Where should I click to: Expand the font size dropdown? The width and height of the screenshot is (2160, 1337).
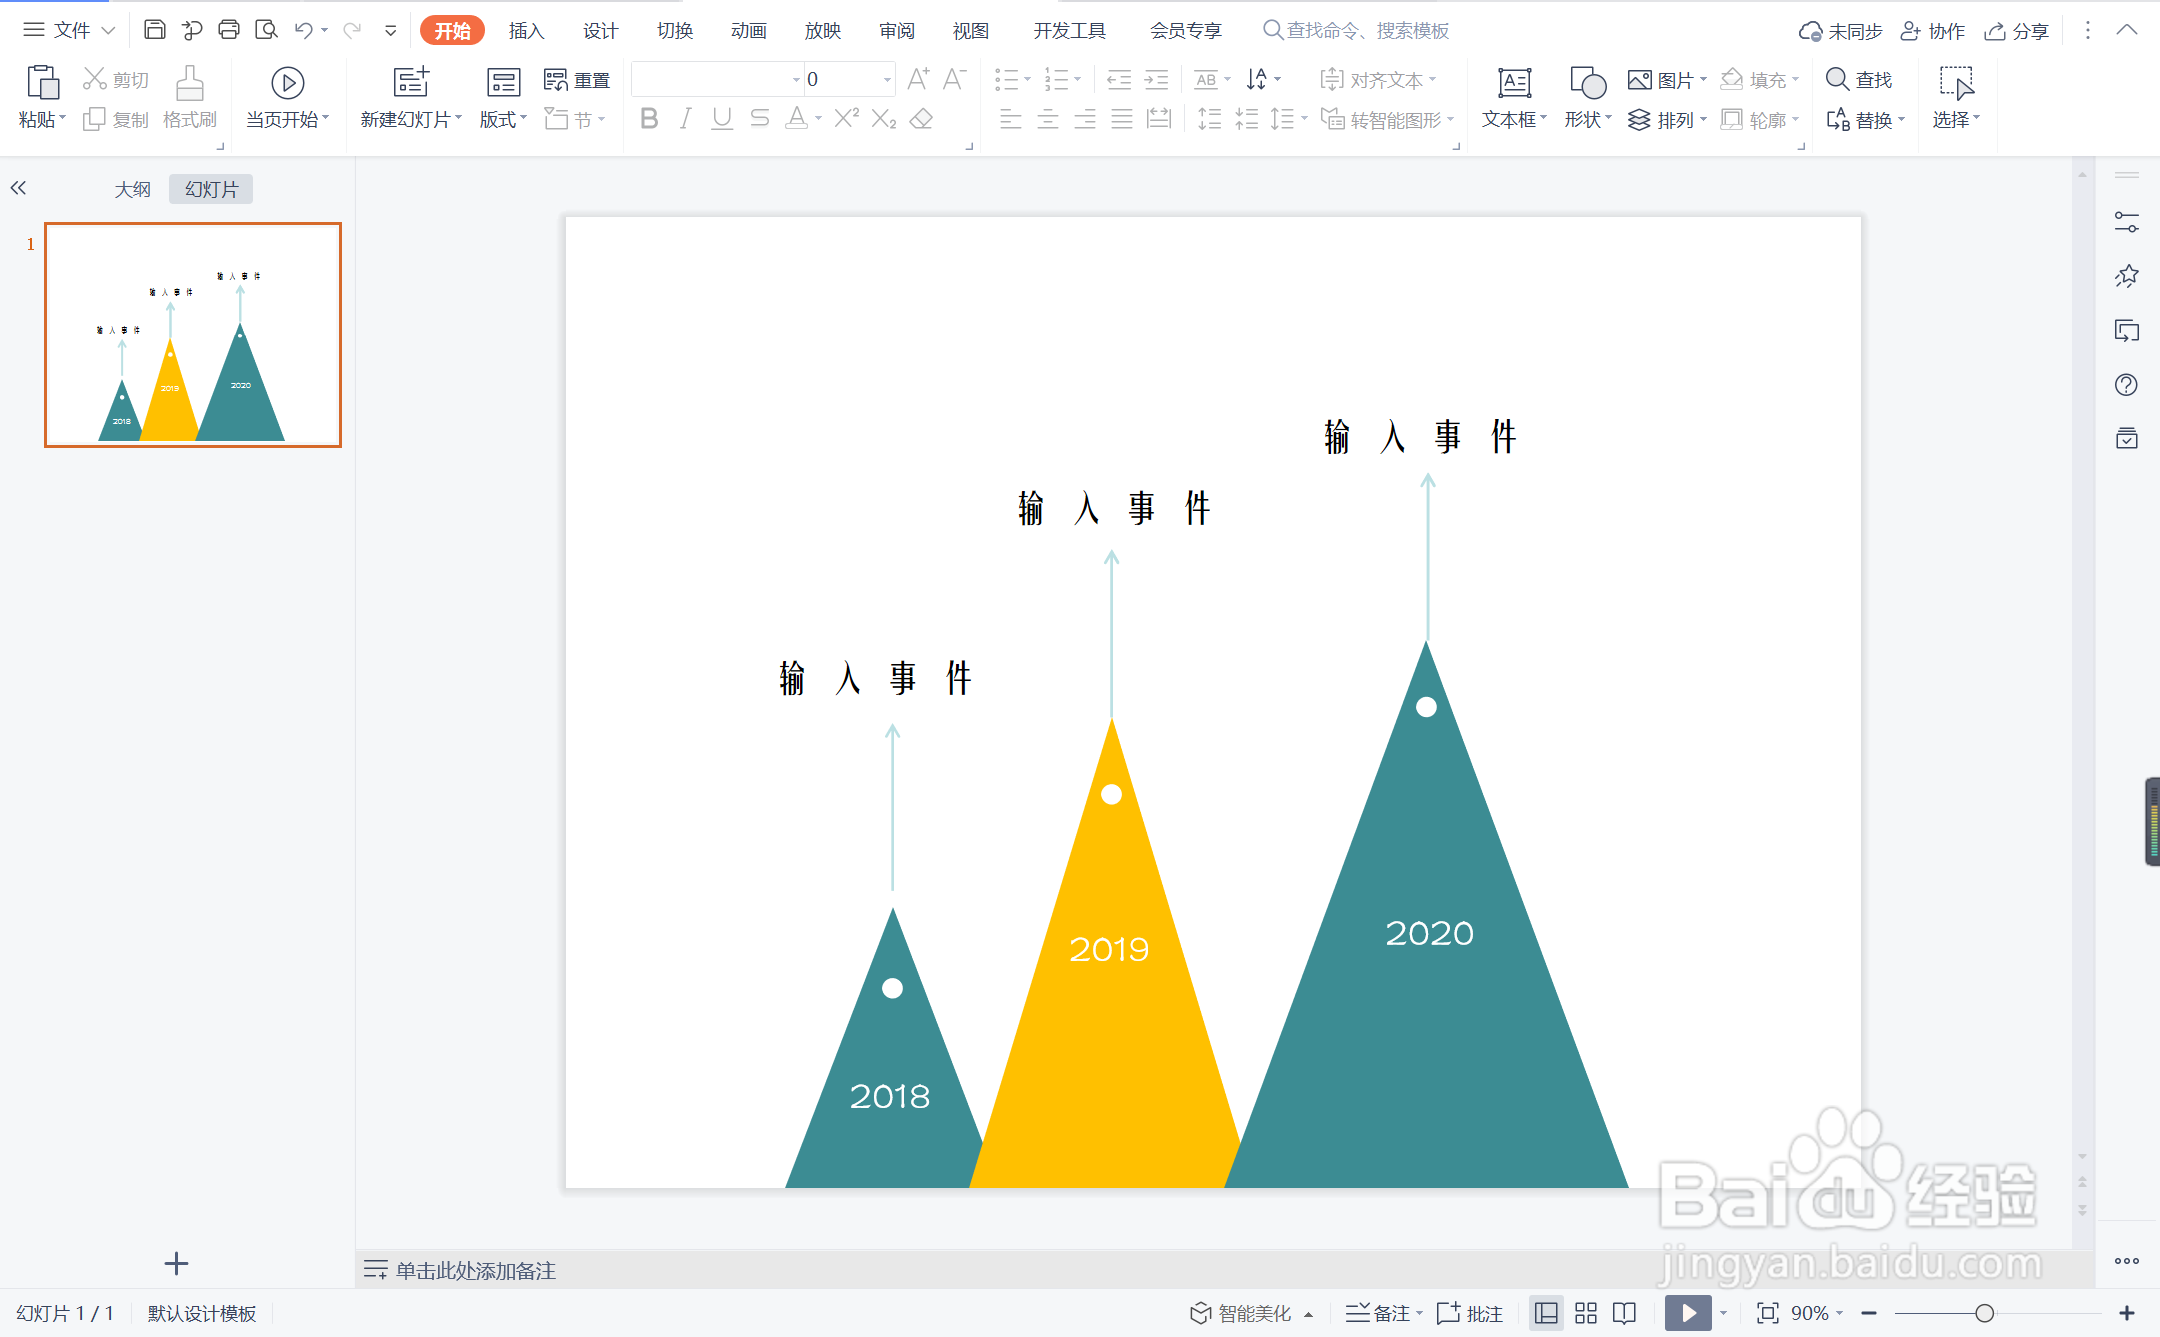(x=887, y=79)
